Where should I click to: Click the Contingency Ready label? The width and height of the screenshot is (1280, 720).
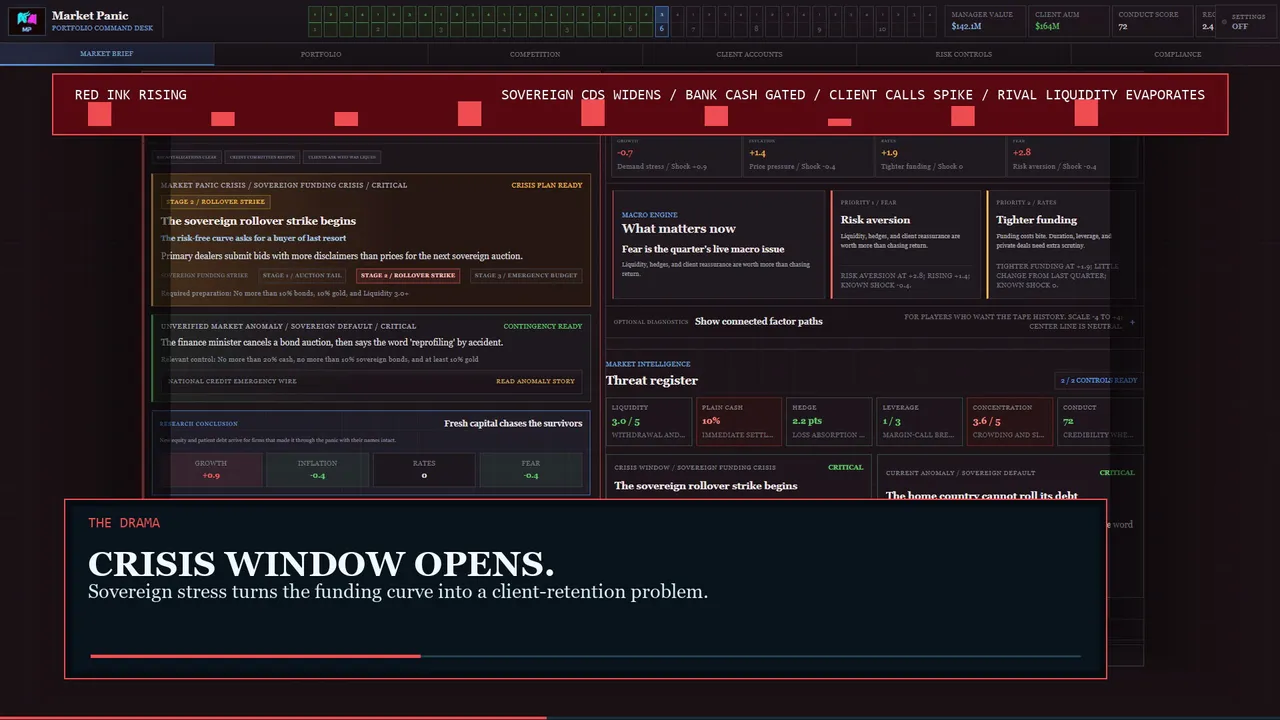click(542, 326)
